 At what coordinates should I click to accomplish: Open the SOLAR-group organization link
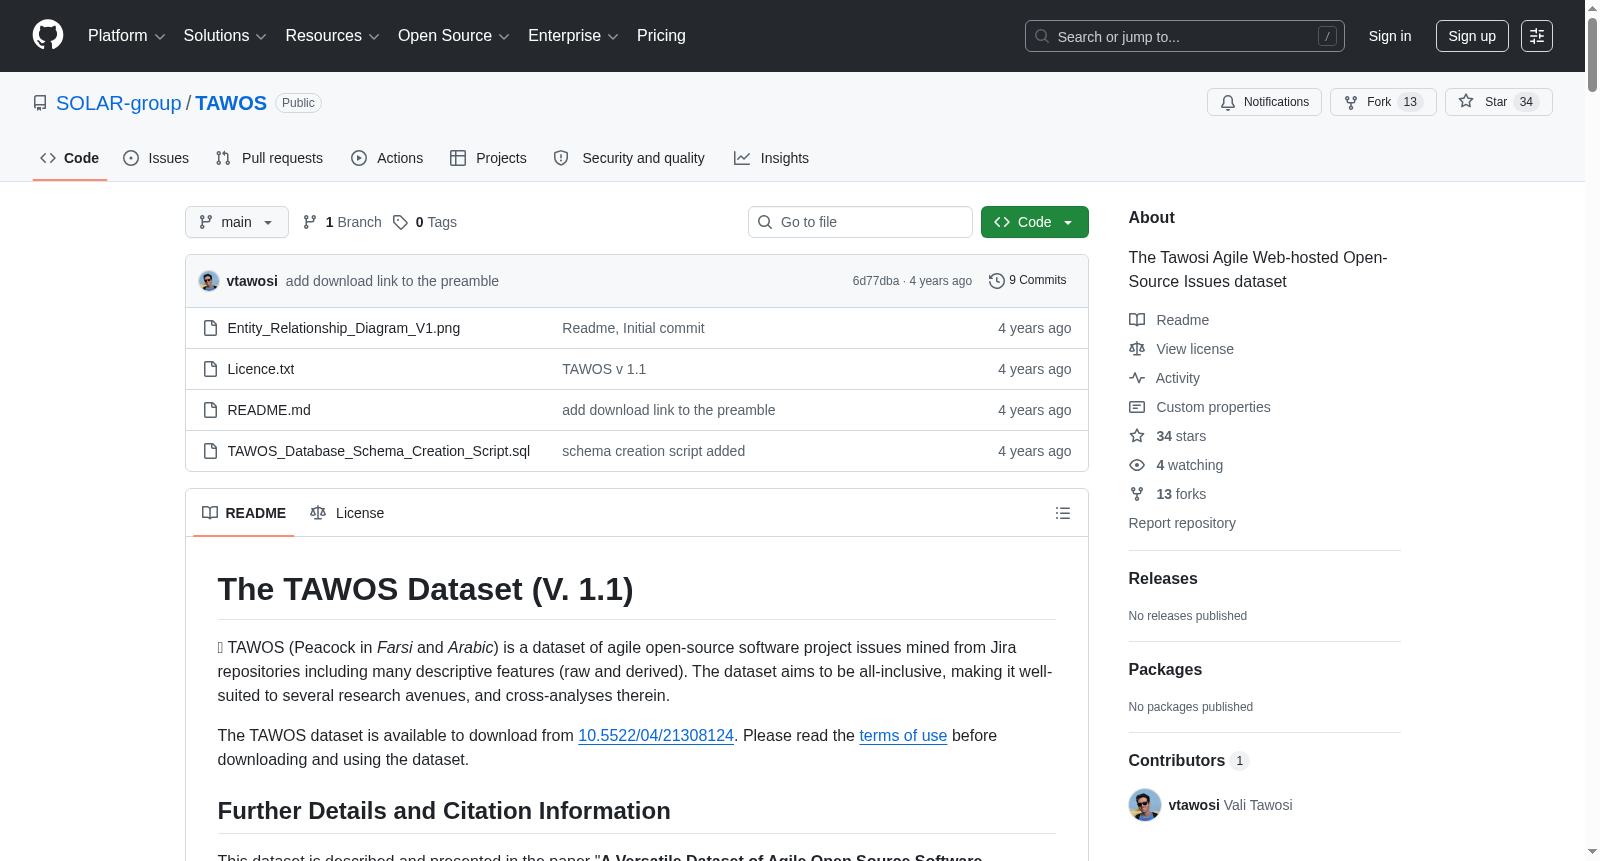click(x=119, y=103)
